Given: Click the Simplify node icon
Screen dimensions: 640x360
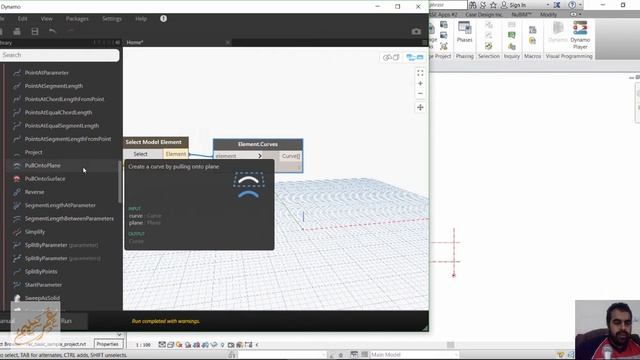Looking at the screenshot, I should click(17, 232).
